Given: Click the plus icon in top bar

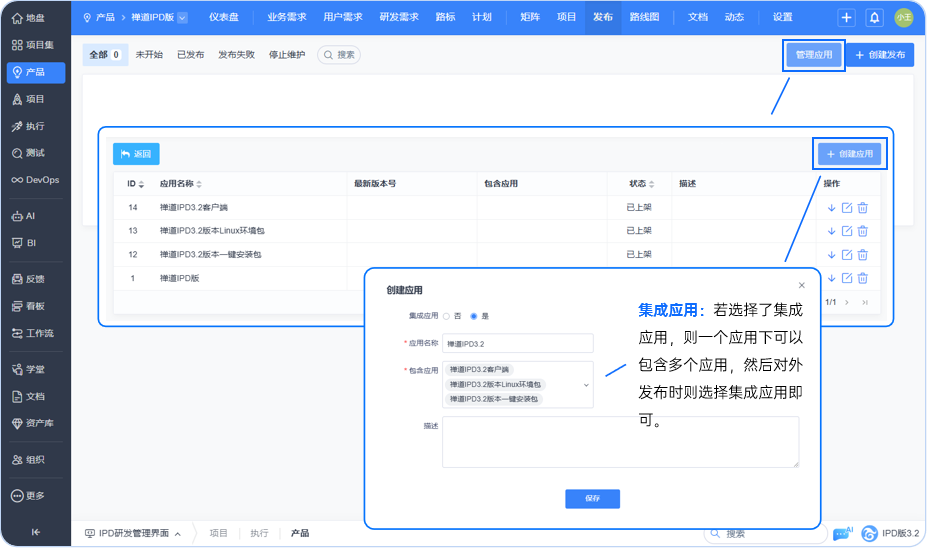Looking at the screenshot, I should (846, 17).
